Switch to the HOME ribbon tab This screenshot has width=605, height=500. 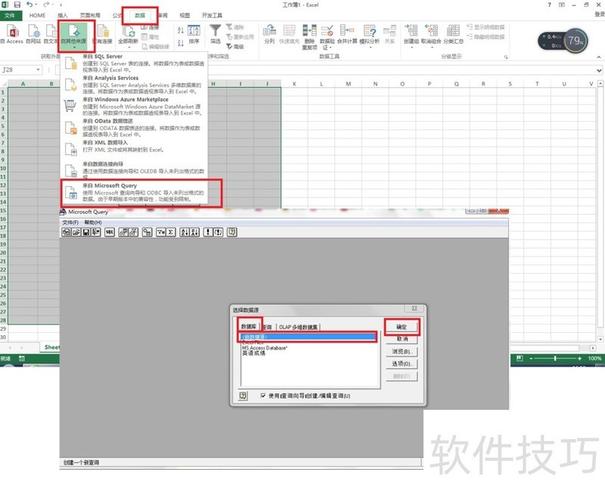pos(37,15)
